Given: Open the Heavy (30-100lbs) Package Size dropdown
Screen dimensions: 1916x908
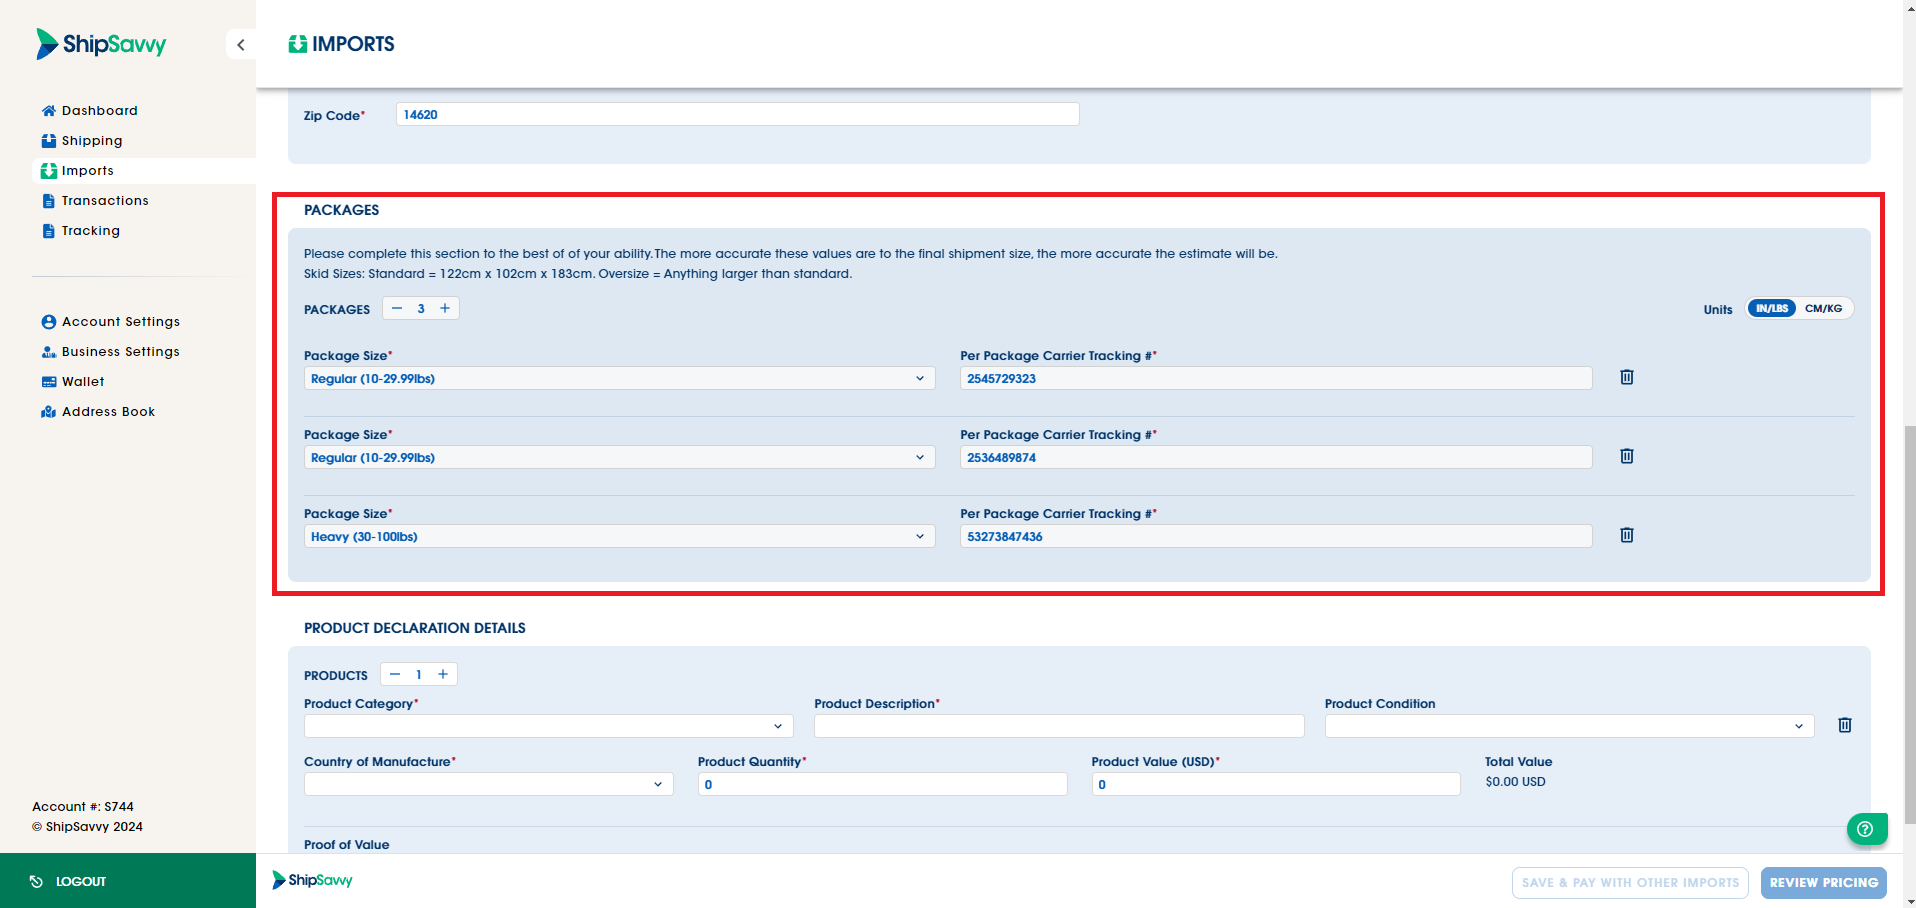Looking at the screenshot, I should click(x=619, y=536).
